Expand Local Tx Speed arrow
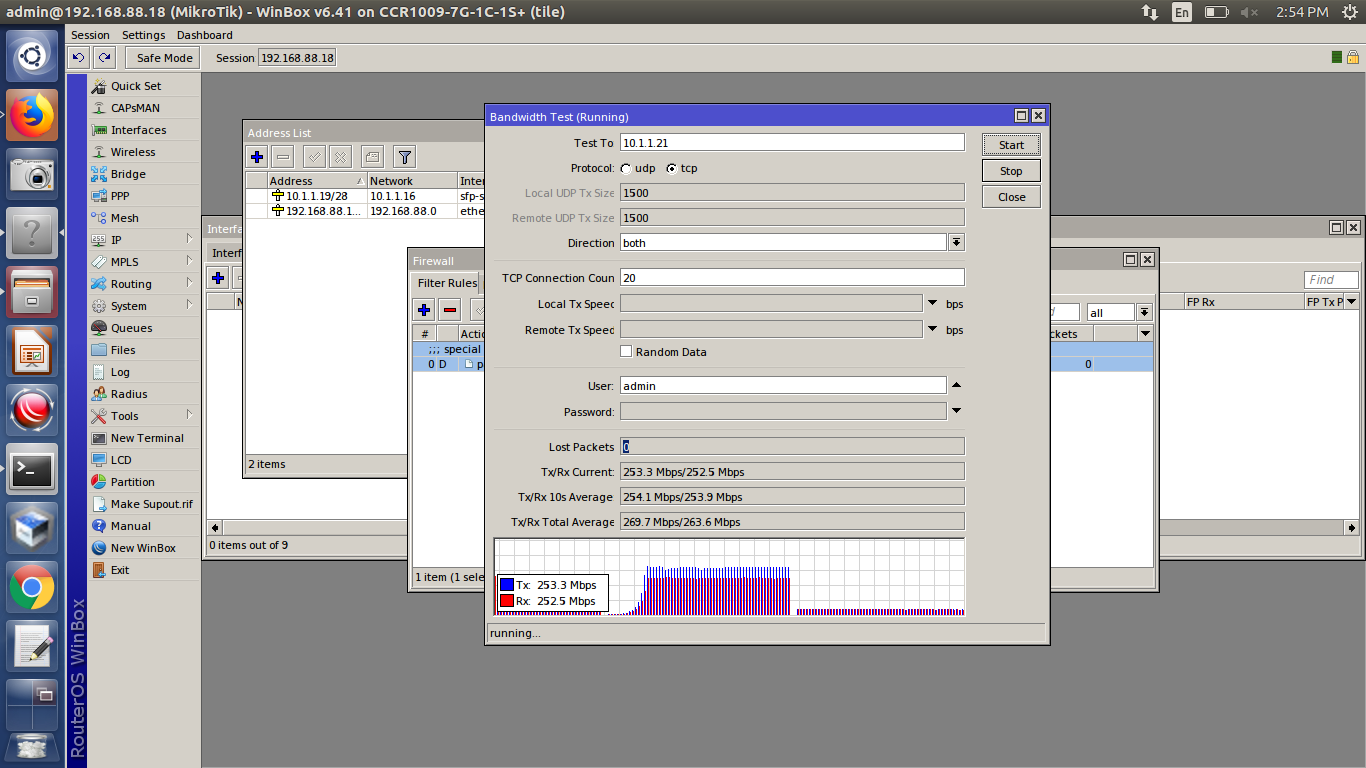Image resolution: width=1366 pixels, height=768 pixels. [x=932, y=303]
